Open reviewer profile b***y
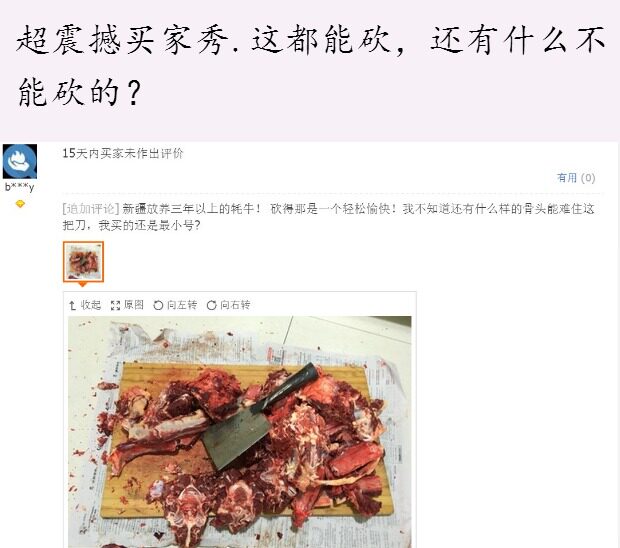Image resolution: width=620 pixels, height=548 pixels. coord(20,187)
